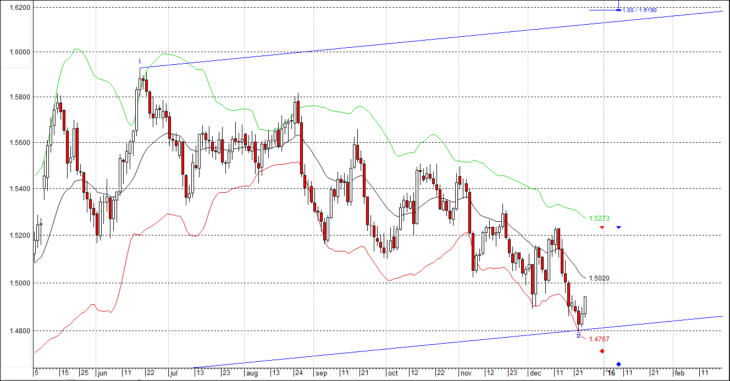This screenshot has height=381, width=730.
Task: Click the 1.5200 price axis label
Action: coord(20,235)
